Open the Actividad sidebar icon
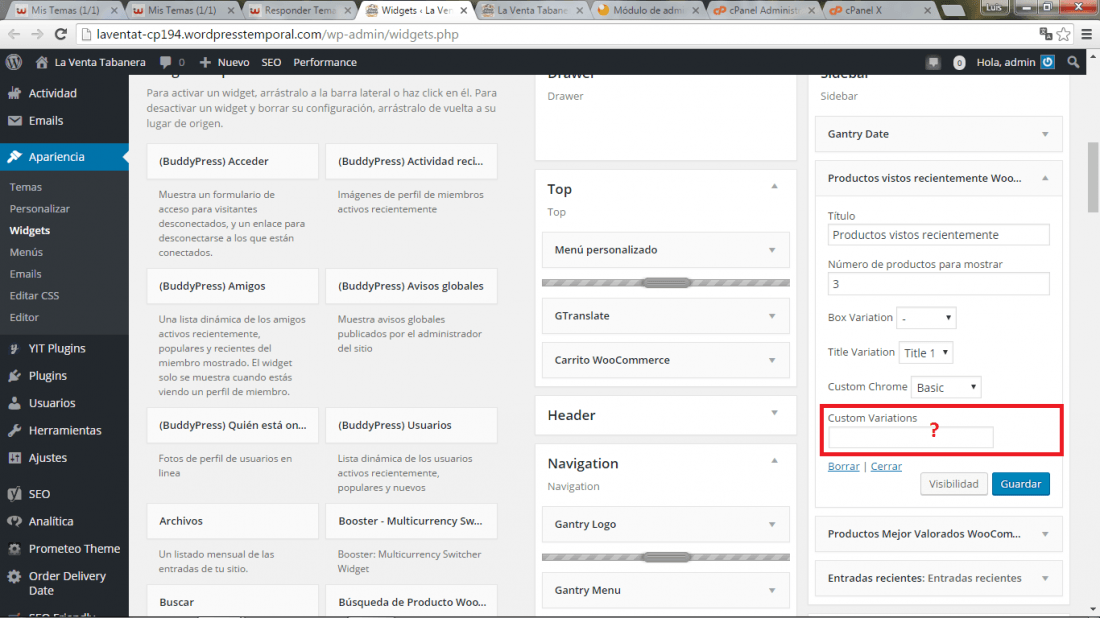The width and height of the screenshot is (1100, 618). pos(15,93)
